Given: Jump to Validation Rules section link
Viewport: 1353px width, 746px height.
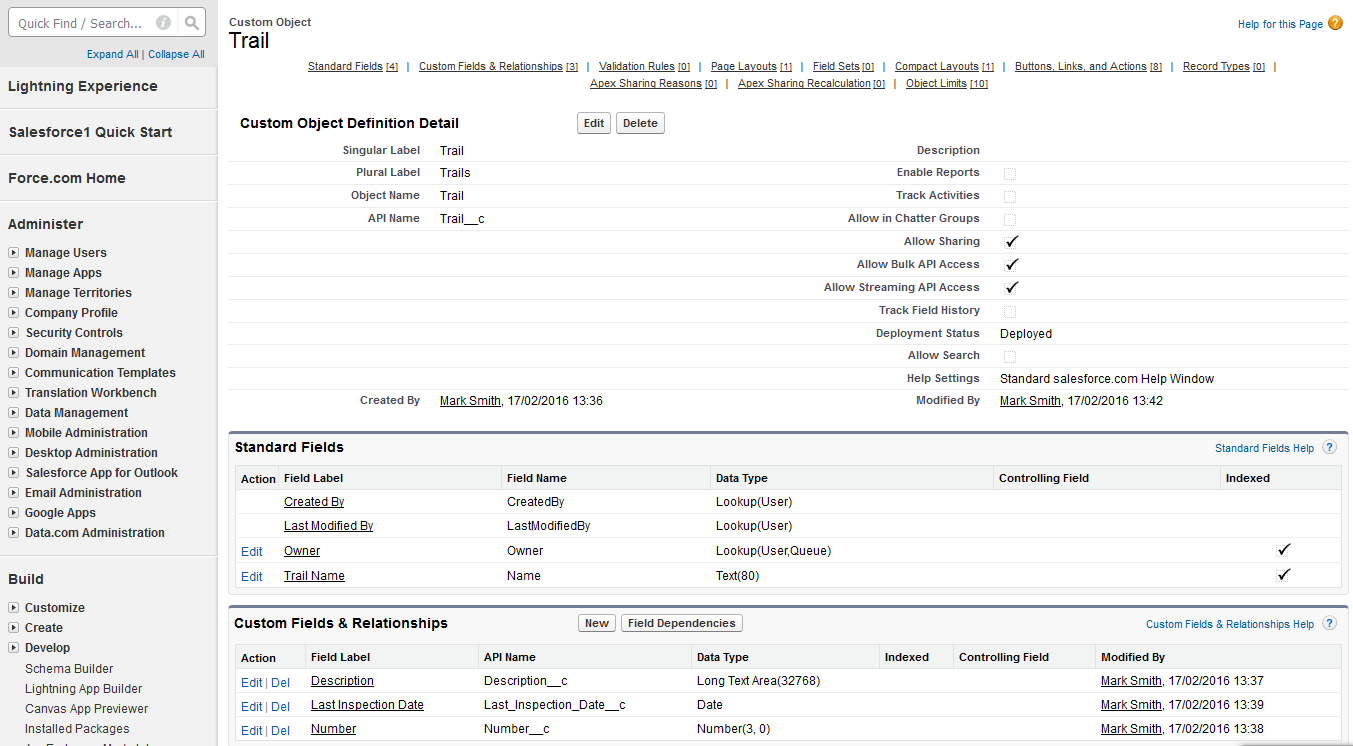Looking at the screenshot, I should click(636, 67).
